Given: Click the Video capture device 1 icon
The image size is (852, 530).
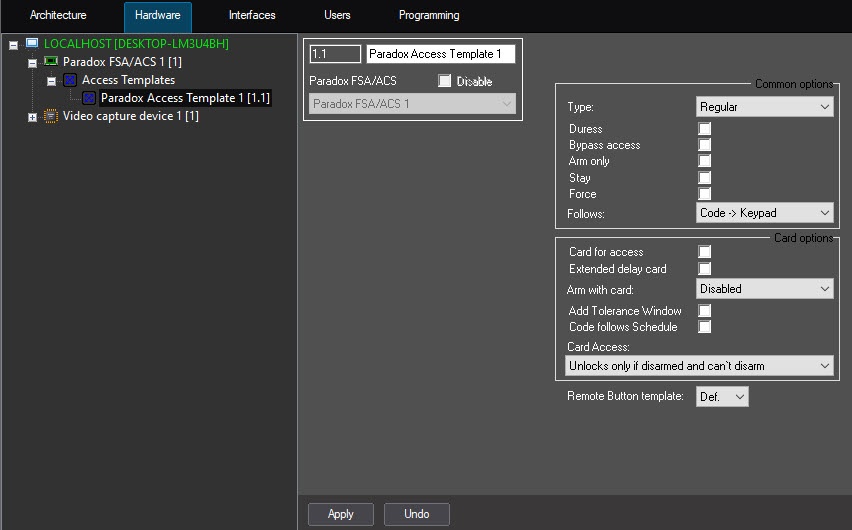Looking at the screenshot, I should pos(52,116).
